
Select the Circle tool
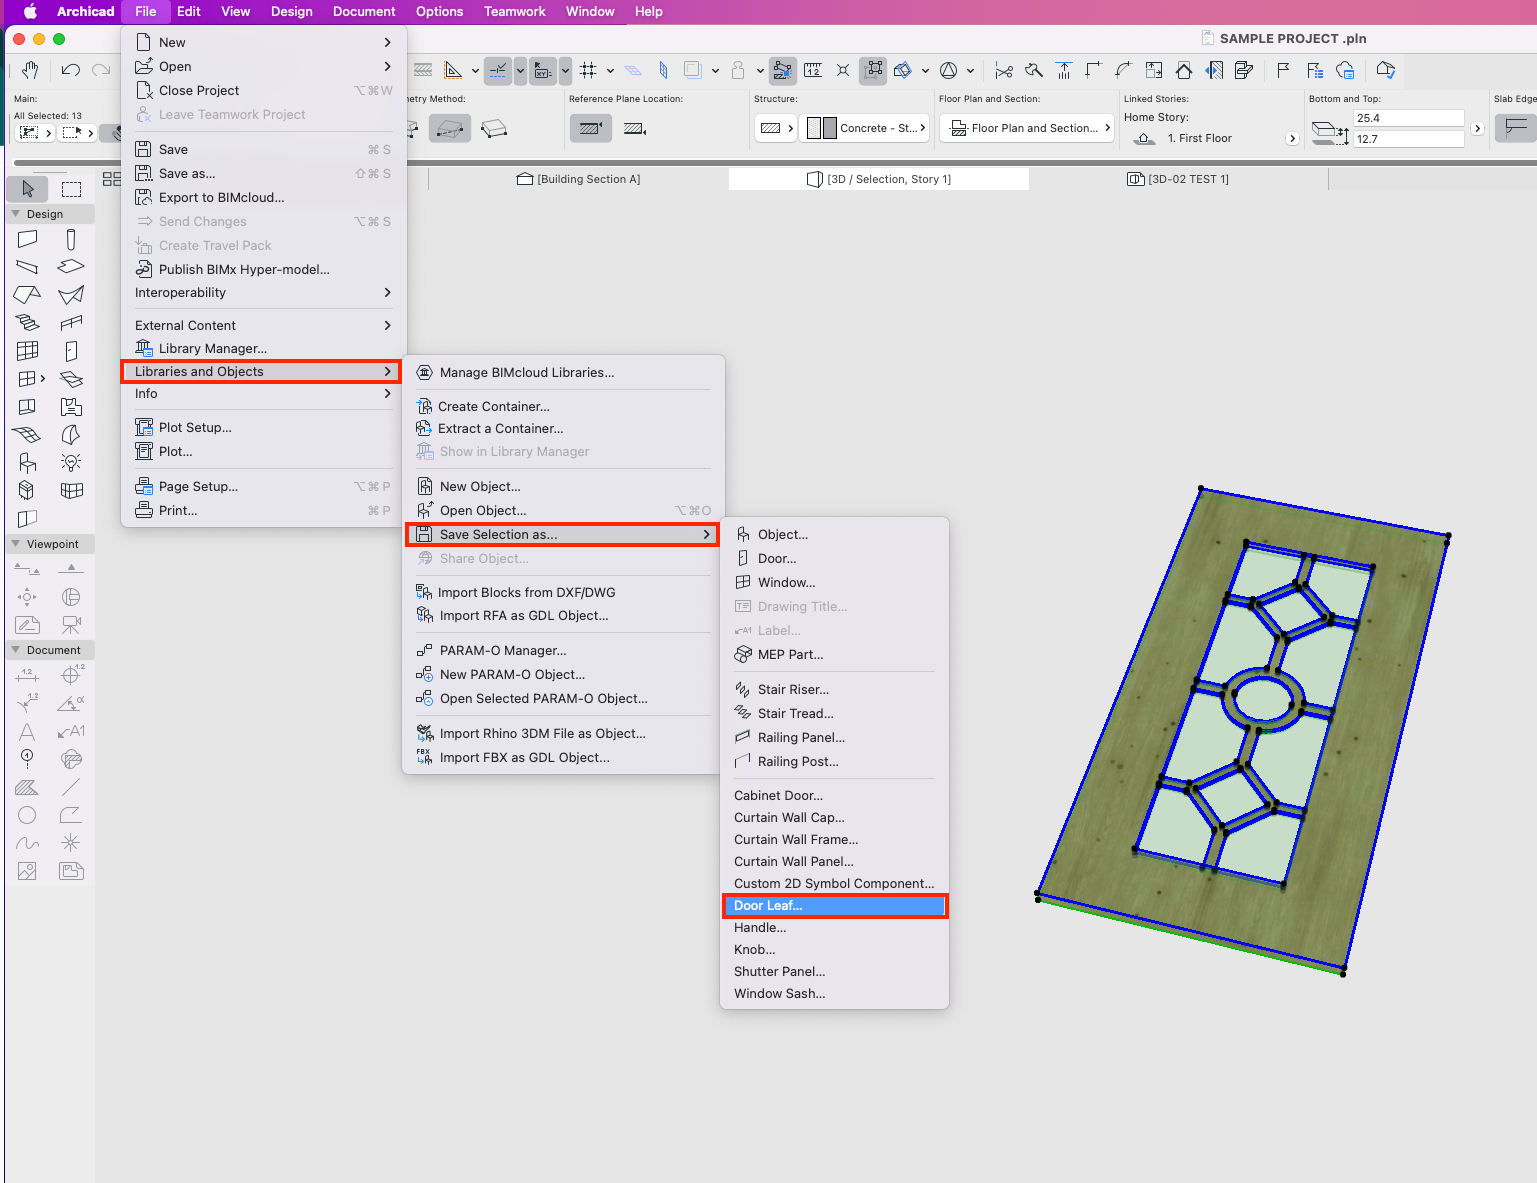tap(28, 815)
